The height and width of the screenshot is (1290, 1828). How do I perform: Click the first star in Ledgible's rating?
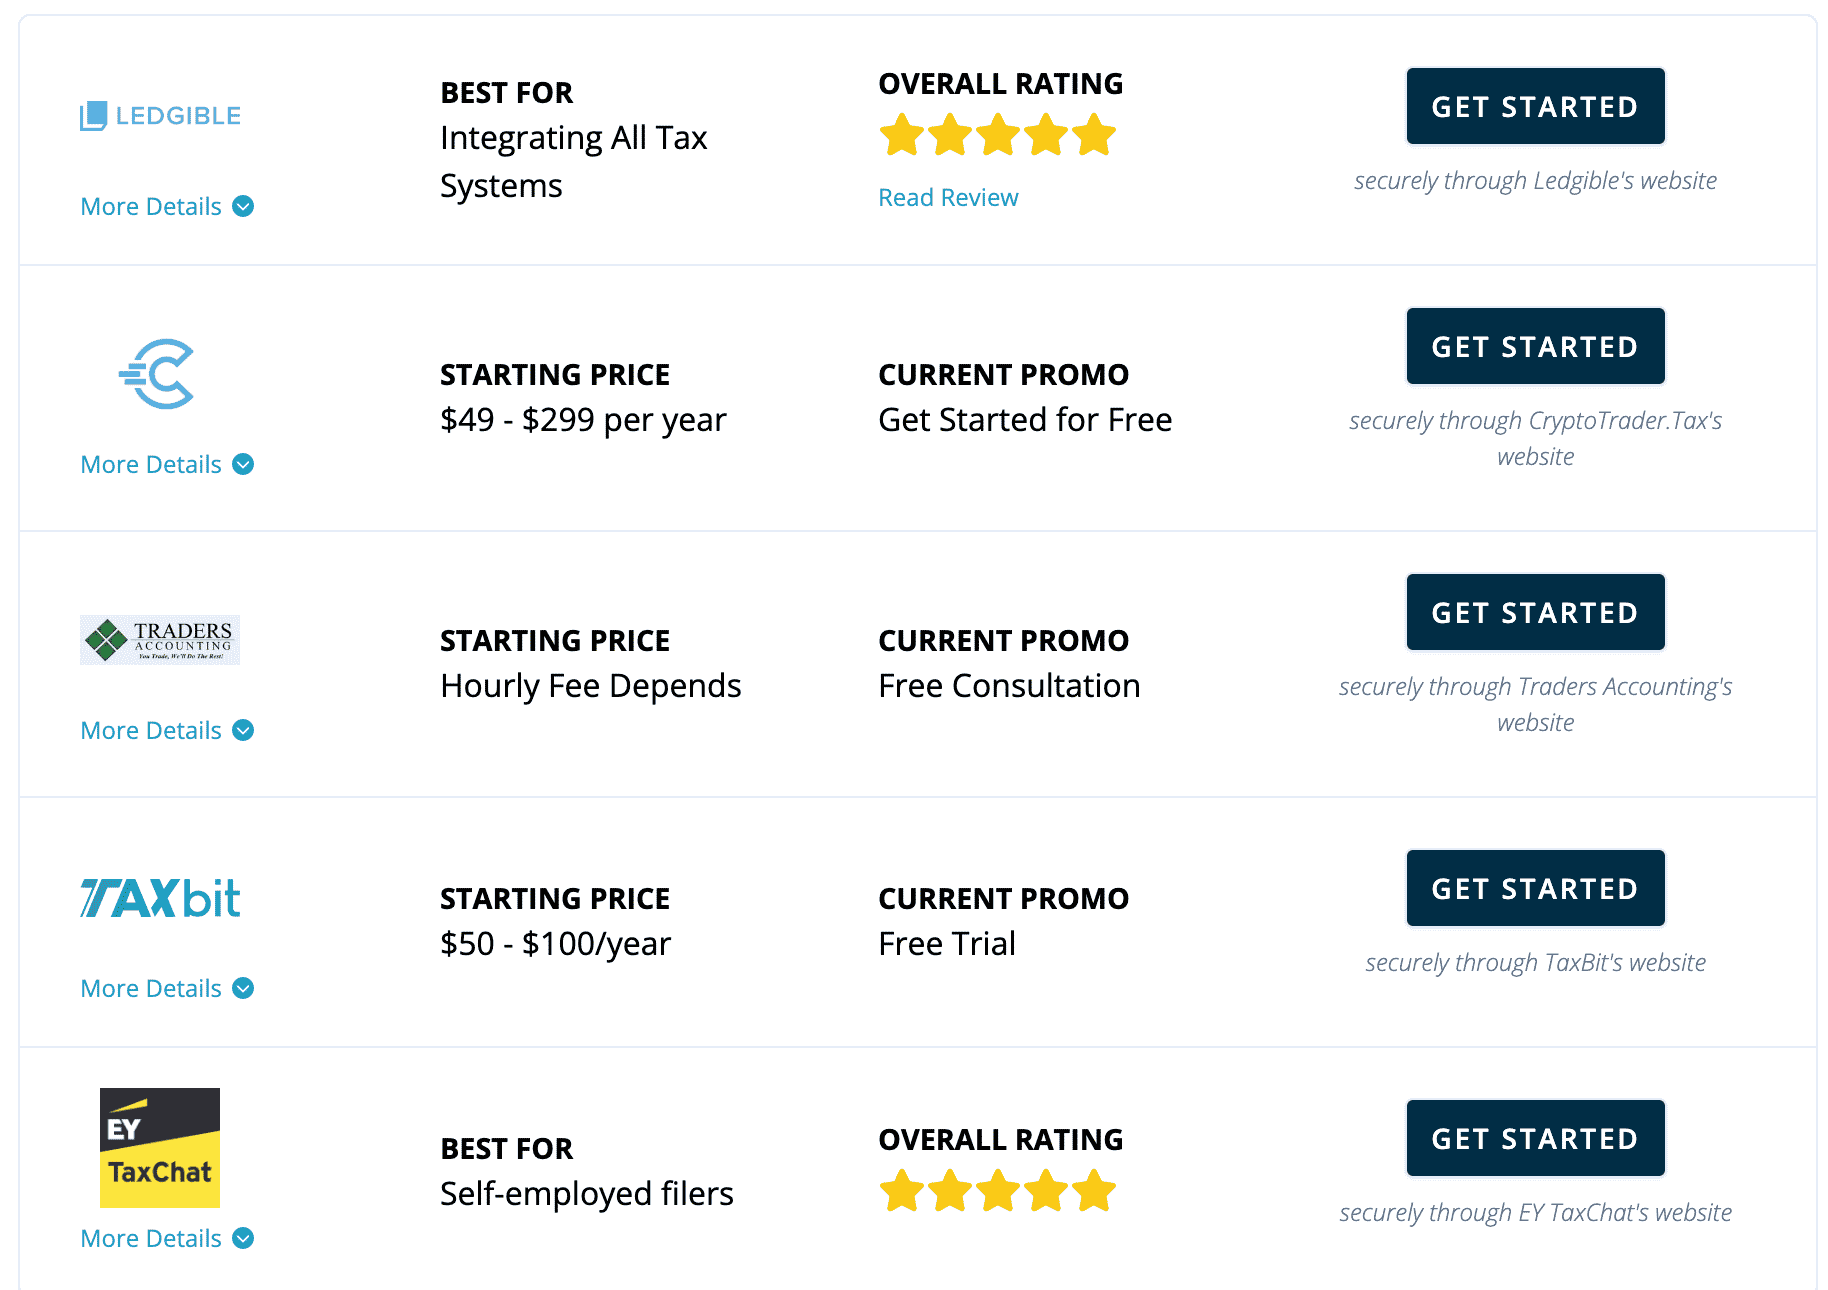902,135
